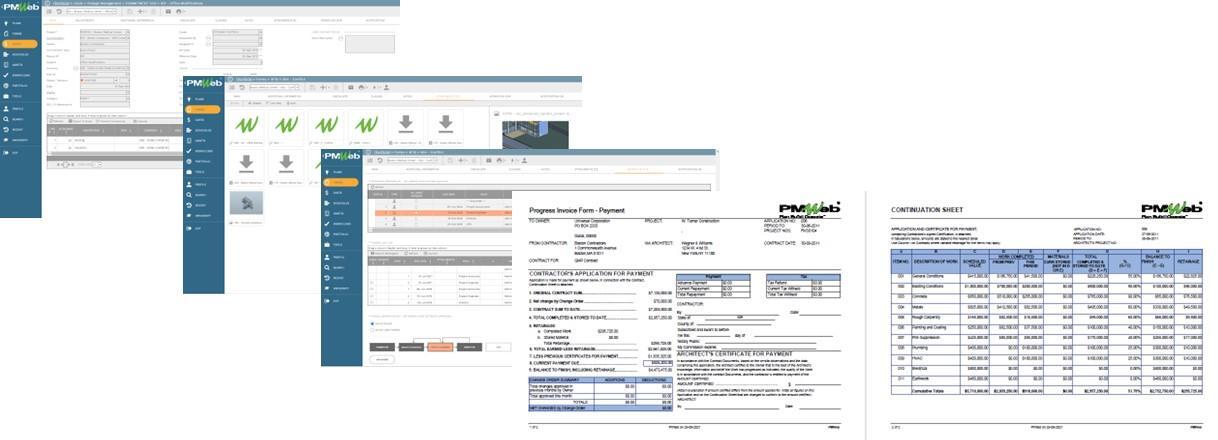Click the orange highlighted workflow step box
This screenshot has width=1218, height=440.
pyautogui.click(x=441, y=346)
